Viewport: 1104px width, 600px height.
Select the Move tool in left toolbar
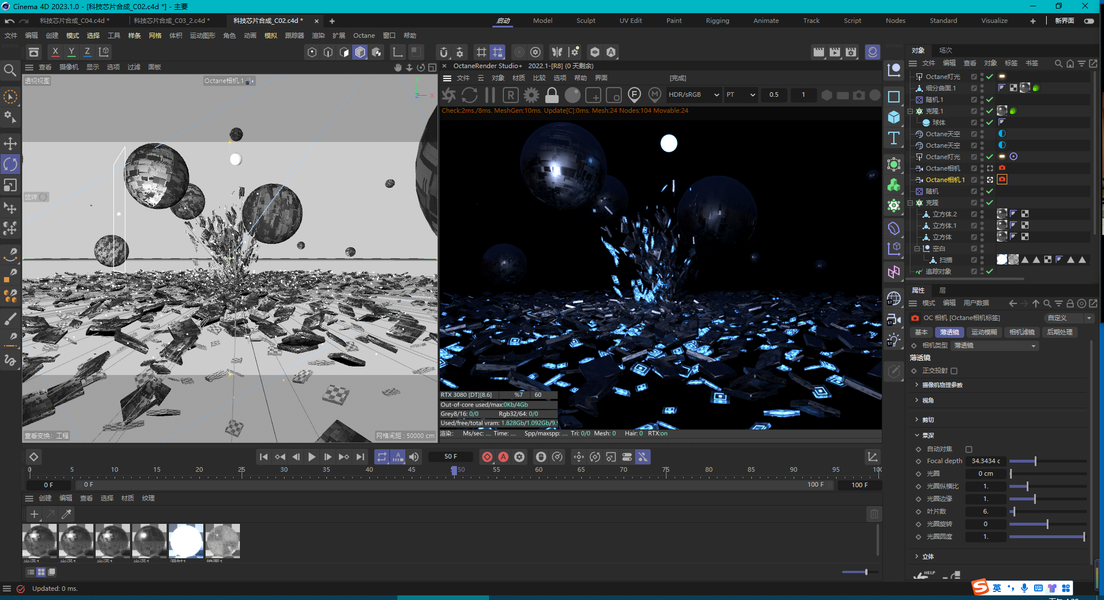[x=10, y=143]
